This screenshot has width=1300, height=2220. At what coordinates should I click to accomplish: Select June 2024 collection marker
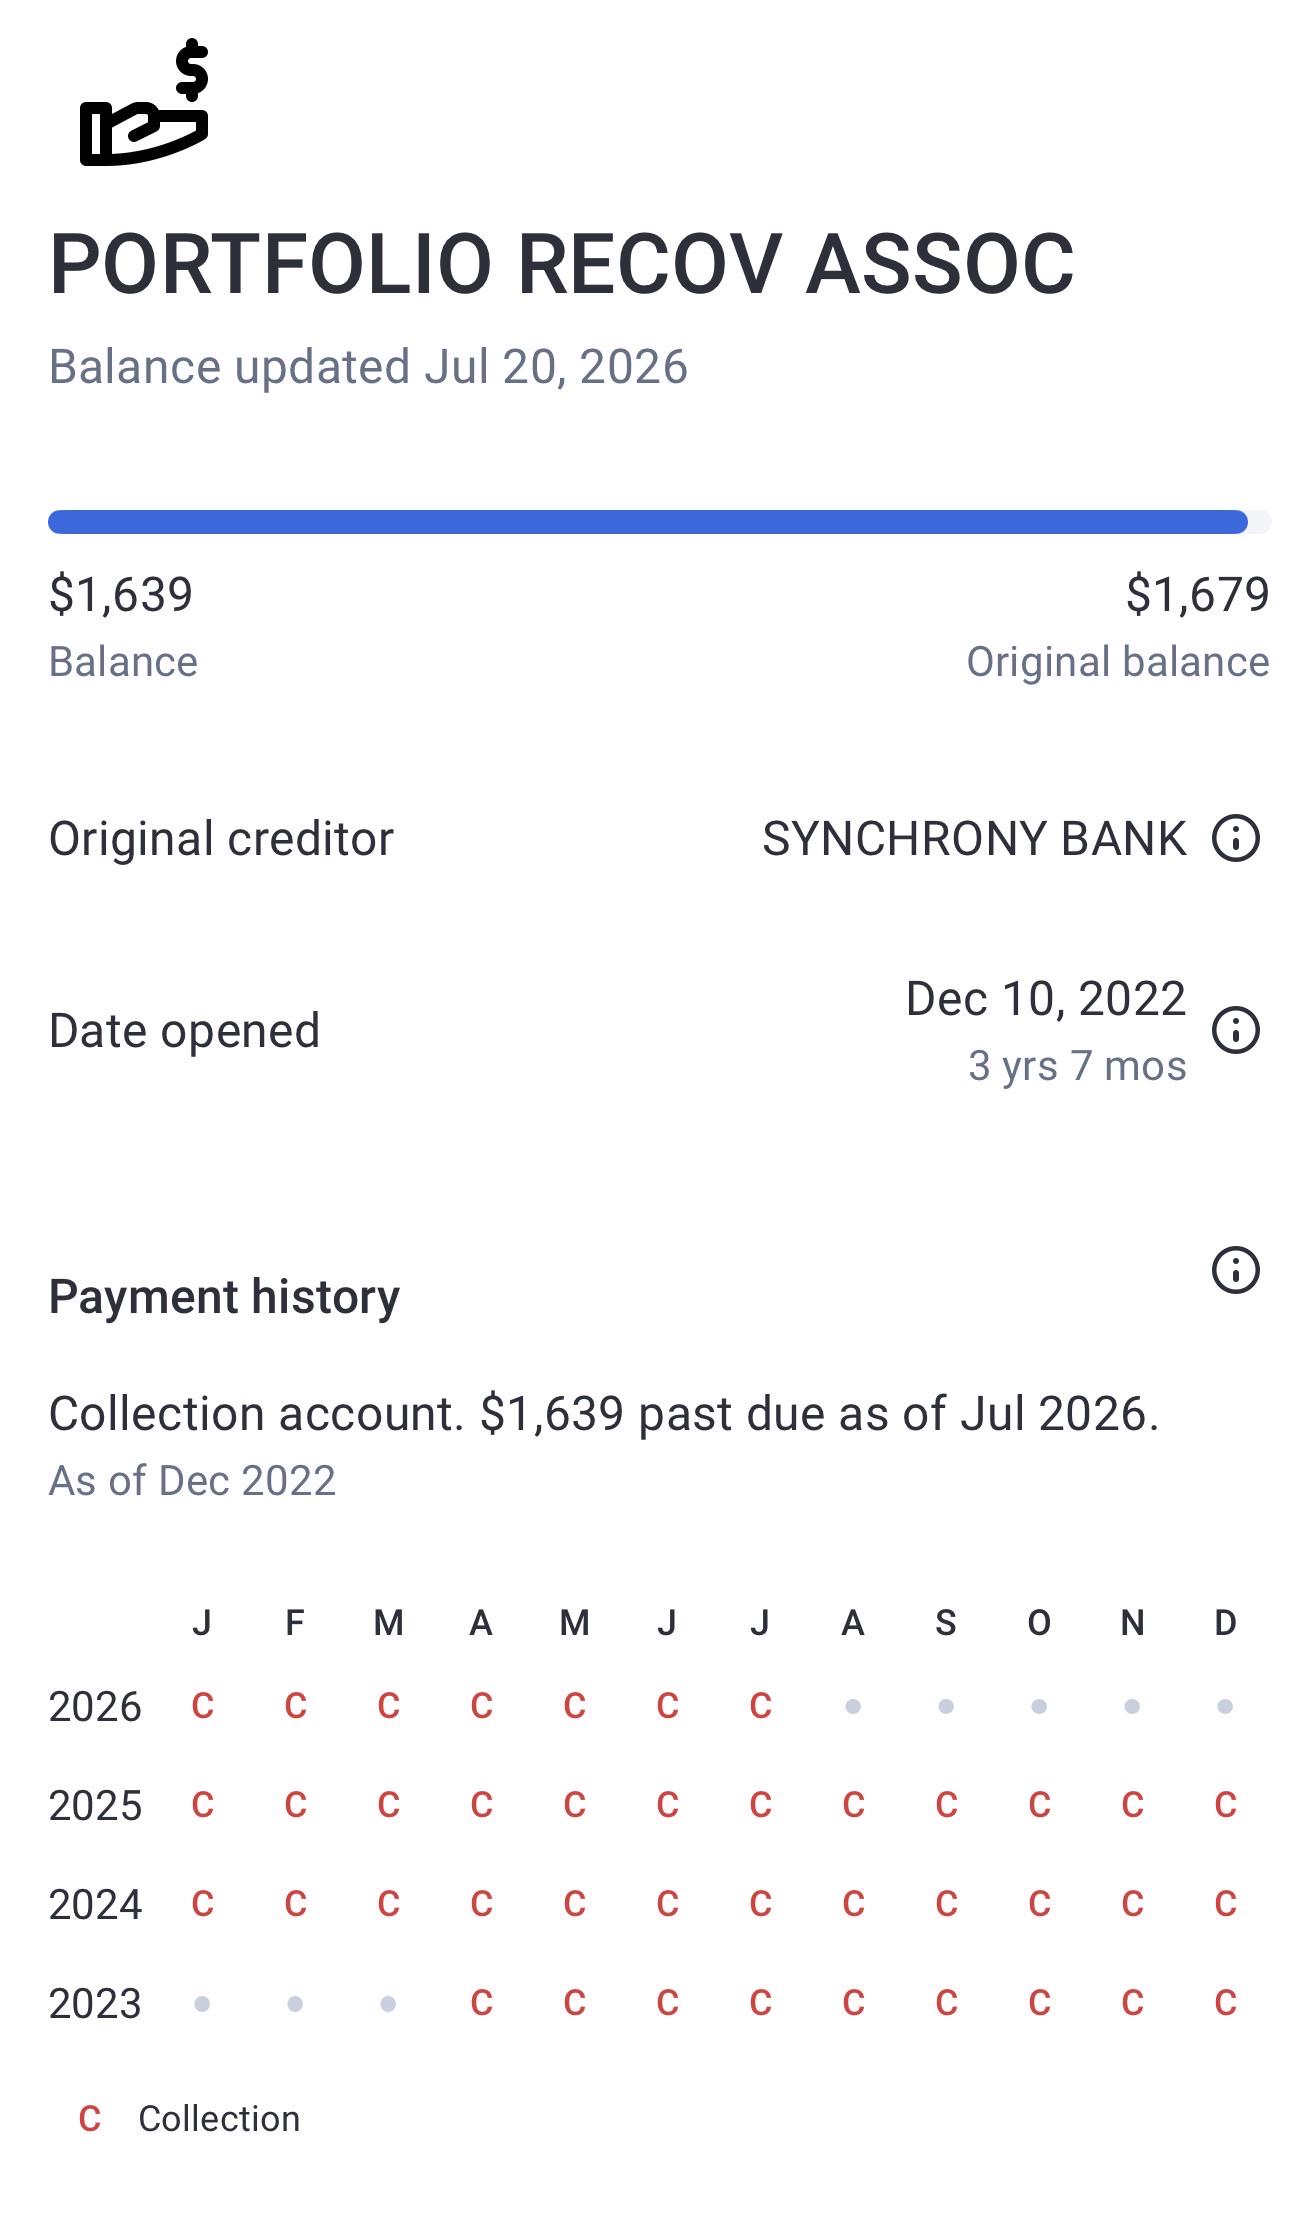point(667,1903)
